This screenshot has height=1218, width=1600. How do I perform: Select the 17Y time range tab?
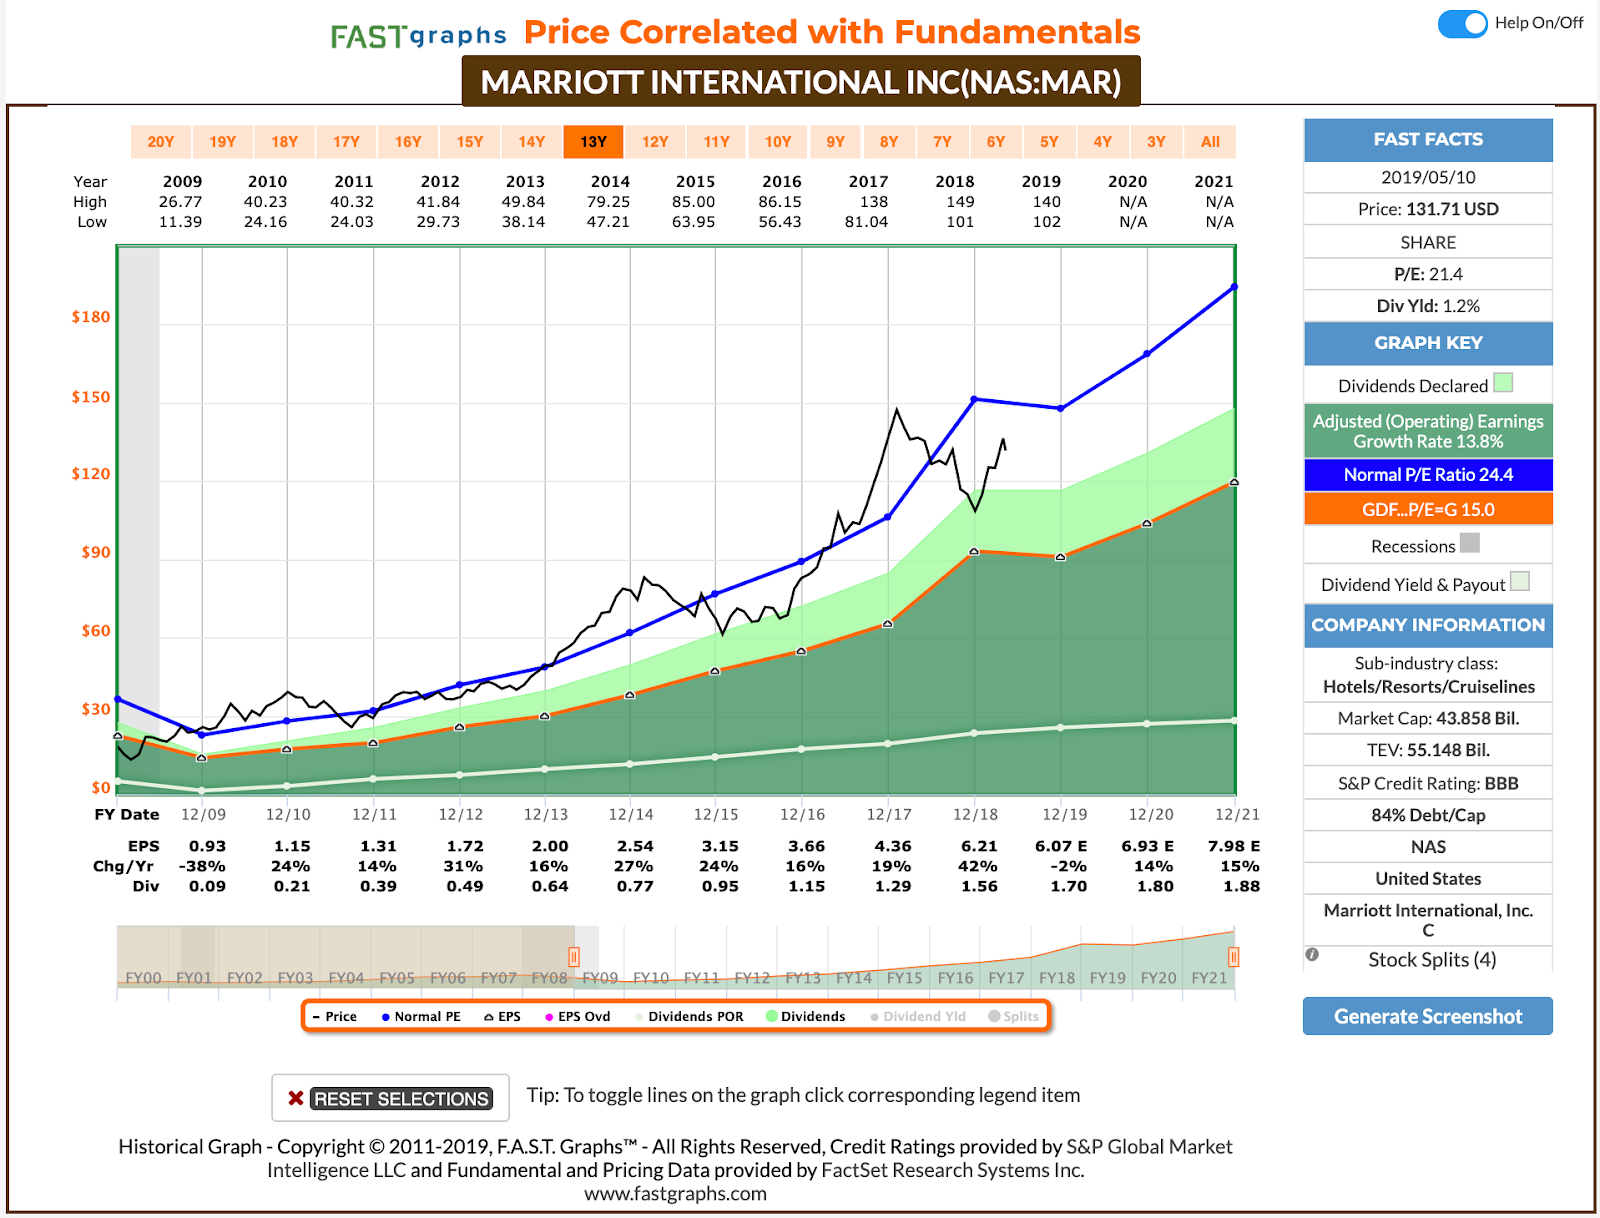pos(347,142)
